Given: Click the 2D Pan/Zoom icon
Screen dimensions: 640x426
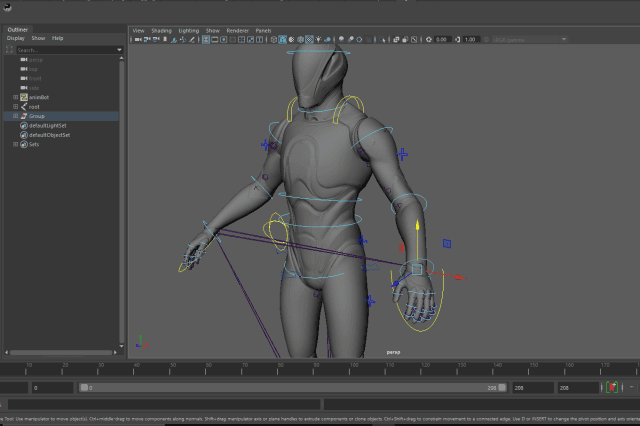Looking at the screenshot, I should pos(183,40).
